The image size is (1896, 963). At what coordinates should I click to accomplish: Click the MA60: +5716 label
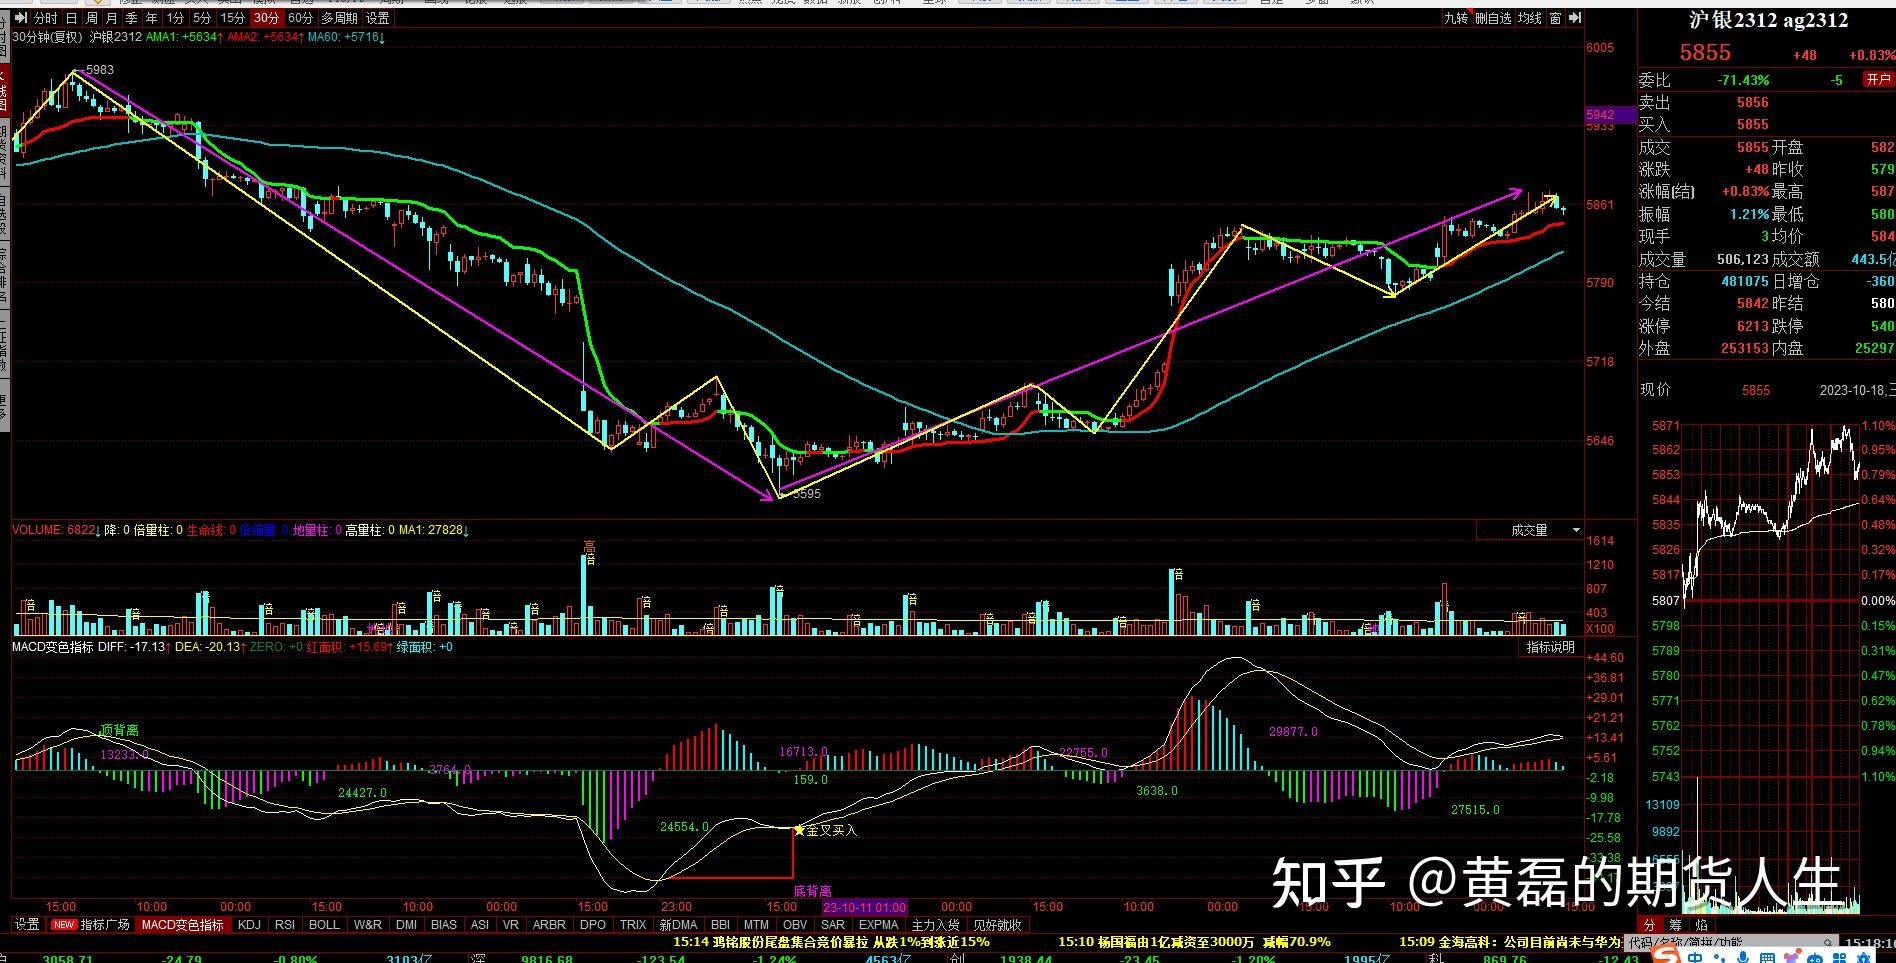point(346,37)
